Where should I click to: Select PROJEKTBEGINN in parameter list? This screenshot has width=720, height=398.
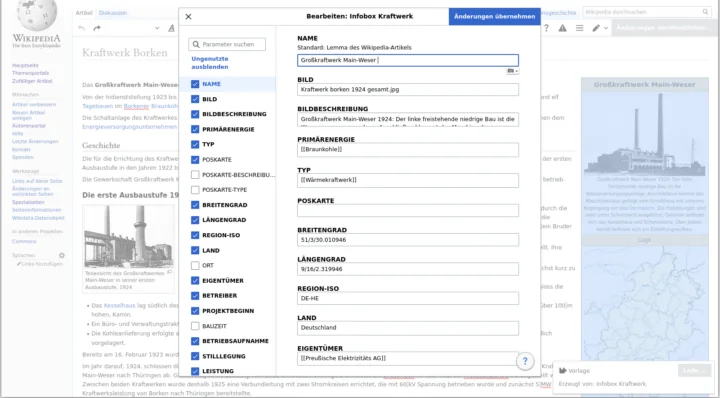point(228,311)
